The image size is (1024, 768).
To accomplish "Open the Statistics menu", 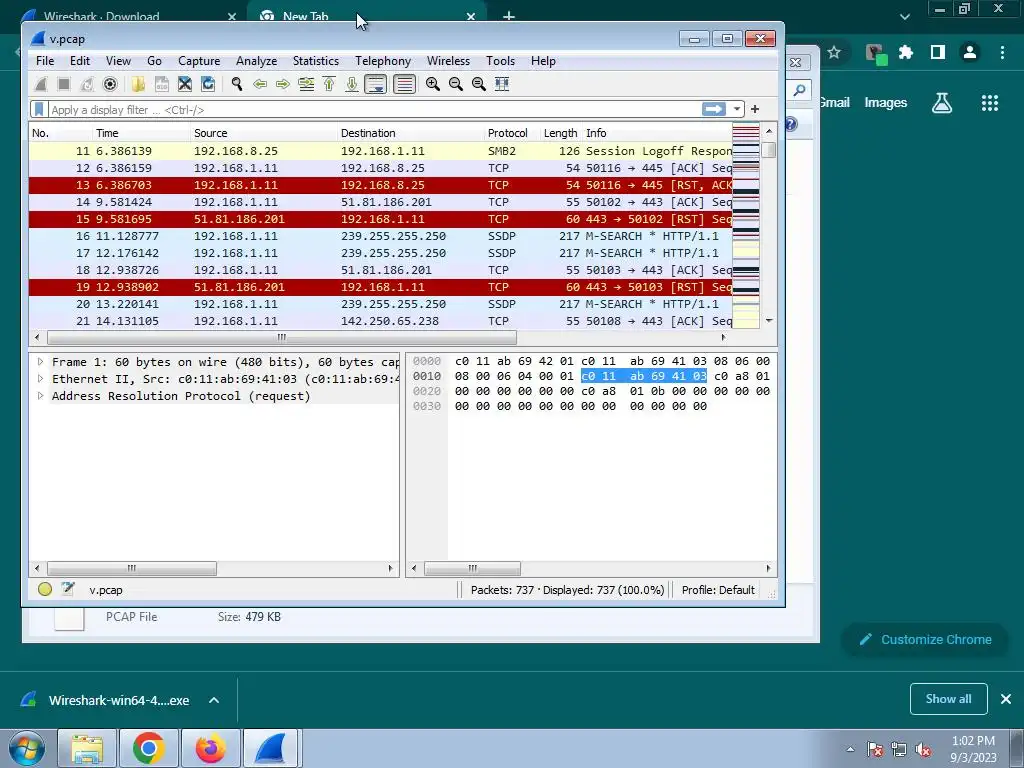I will tap(315, 61).
